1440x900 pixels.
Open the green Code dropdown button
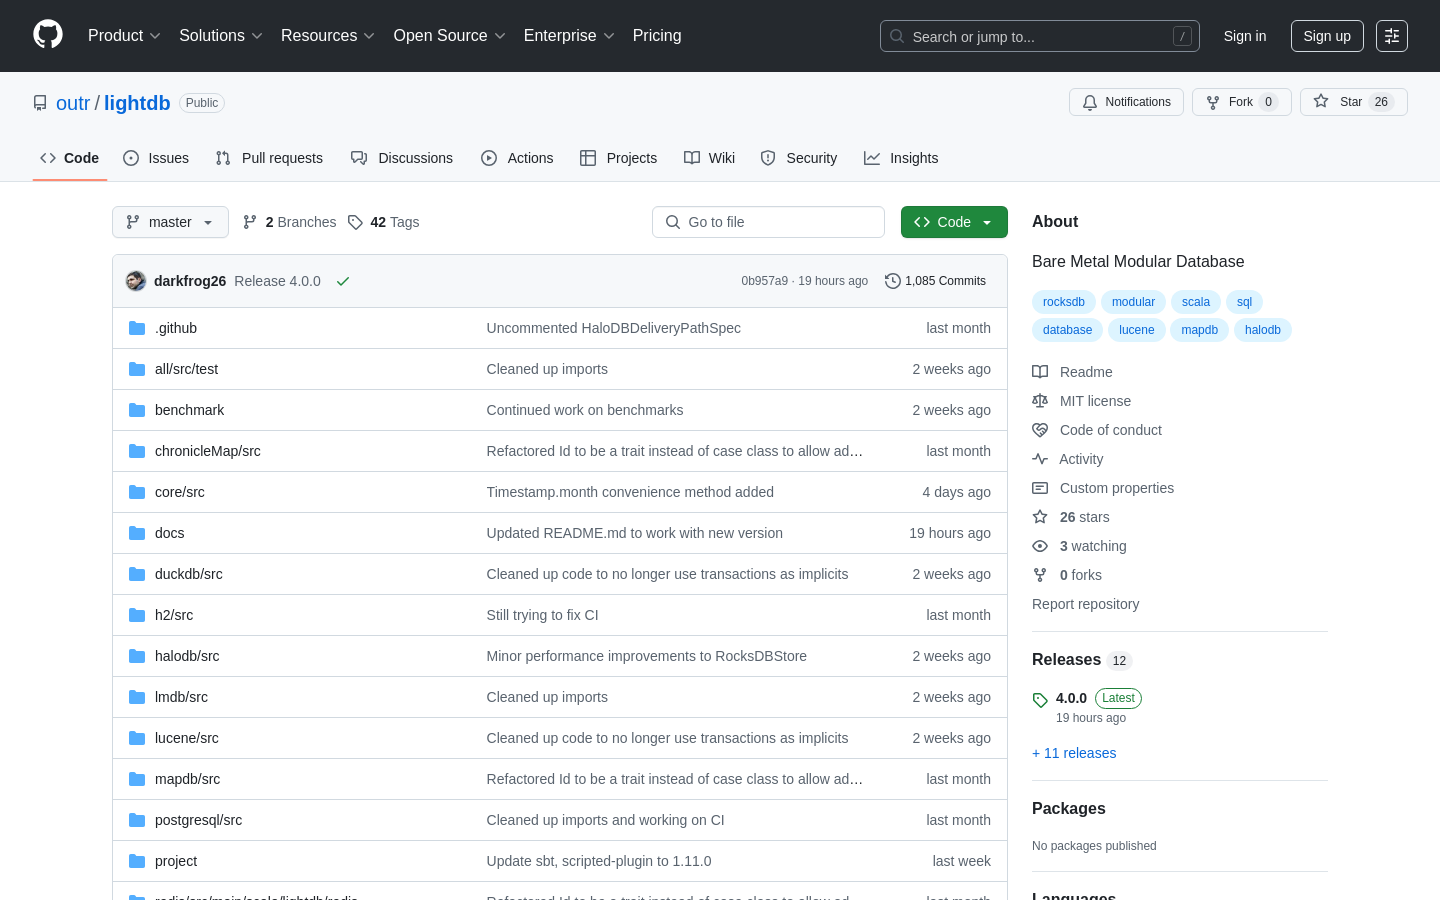point(954,222)
